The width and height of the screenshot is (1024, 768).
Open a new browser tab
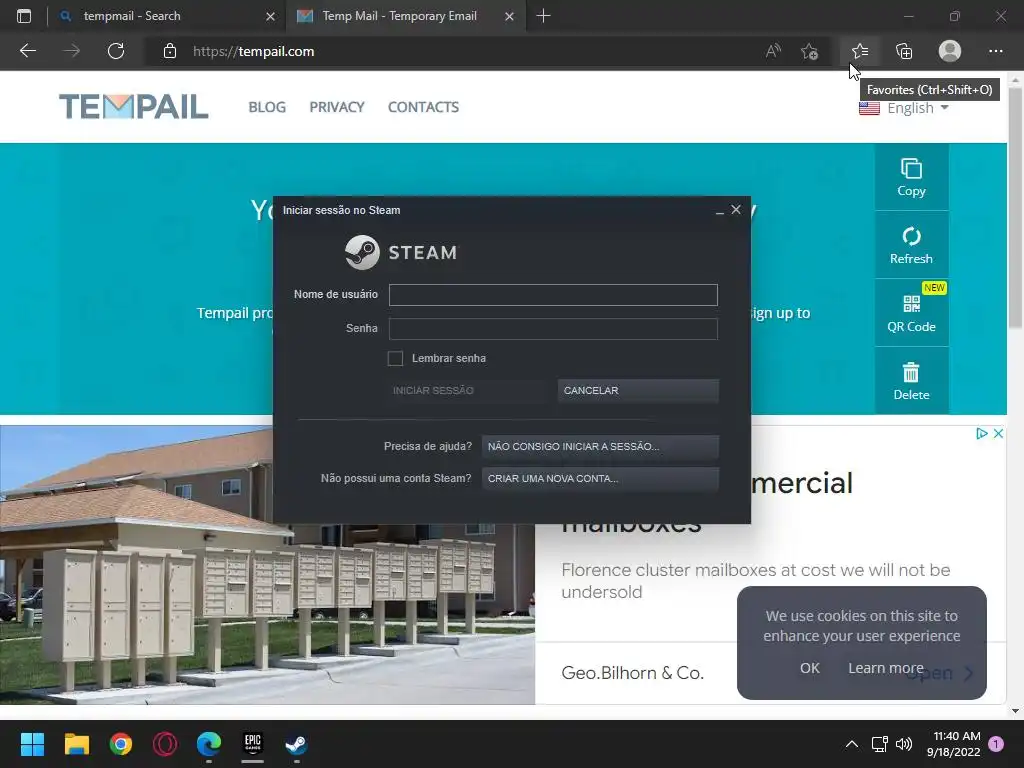[x=543, y=16]
